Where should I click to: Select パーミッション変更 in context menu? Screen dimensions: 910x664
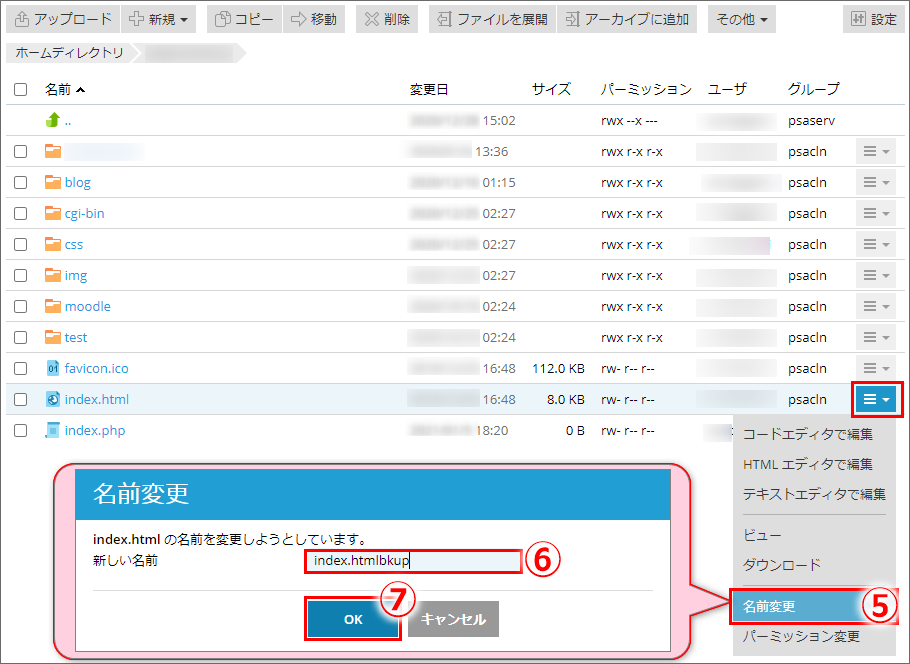(801, 637)
